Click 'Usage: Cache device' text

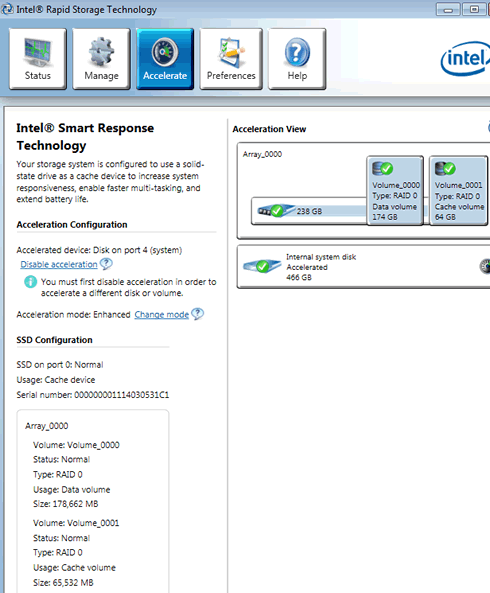(56, 380)
